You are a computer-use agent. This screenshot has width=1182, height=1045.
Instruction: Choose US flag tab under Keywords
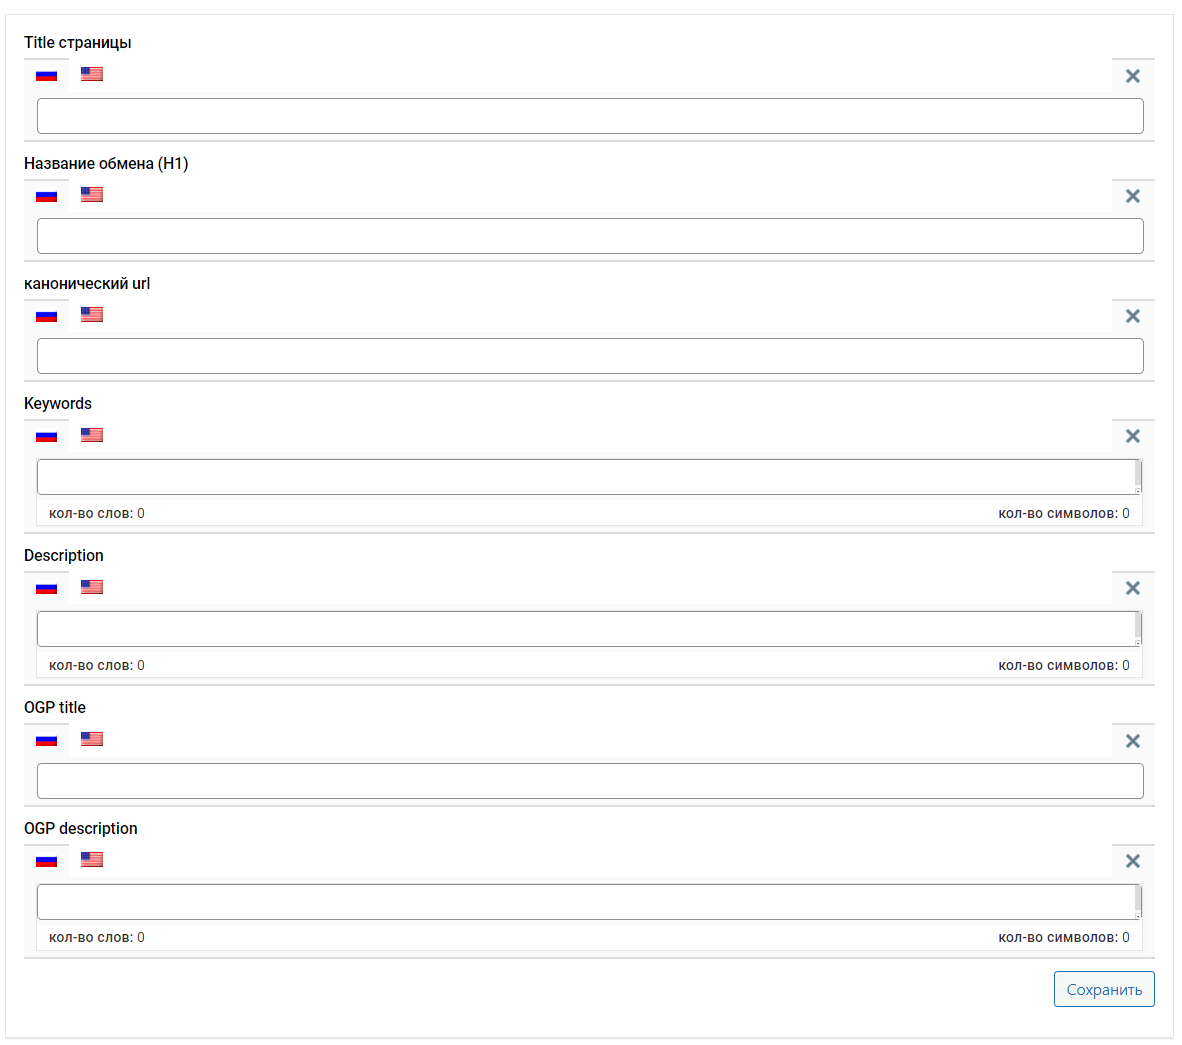pyautogui.click(x=92, y=435)
